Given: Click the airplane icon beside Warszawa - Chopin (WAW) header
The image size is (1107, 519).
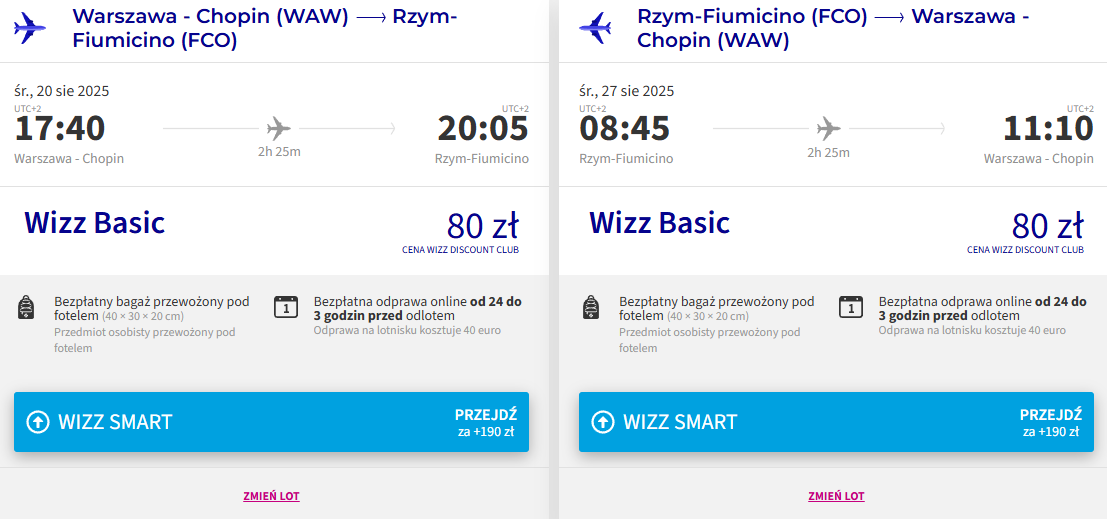Looking at the screenshot, I should point(30,28).
